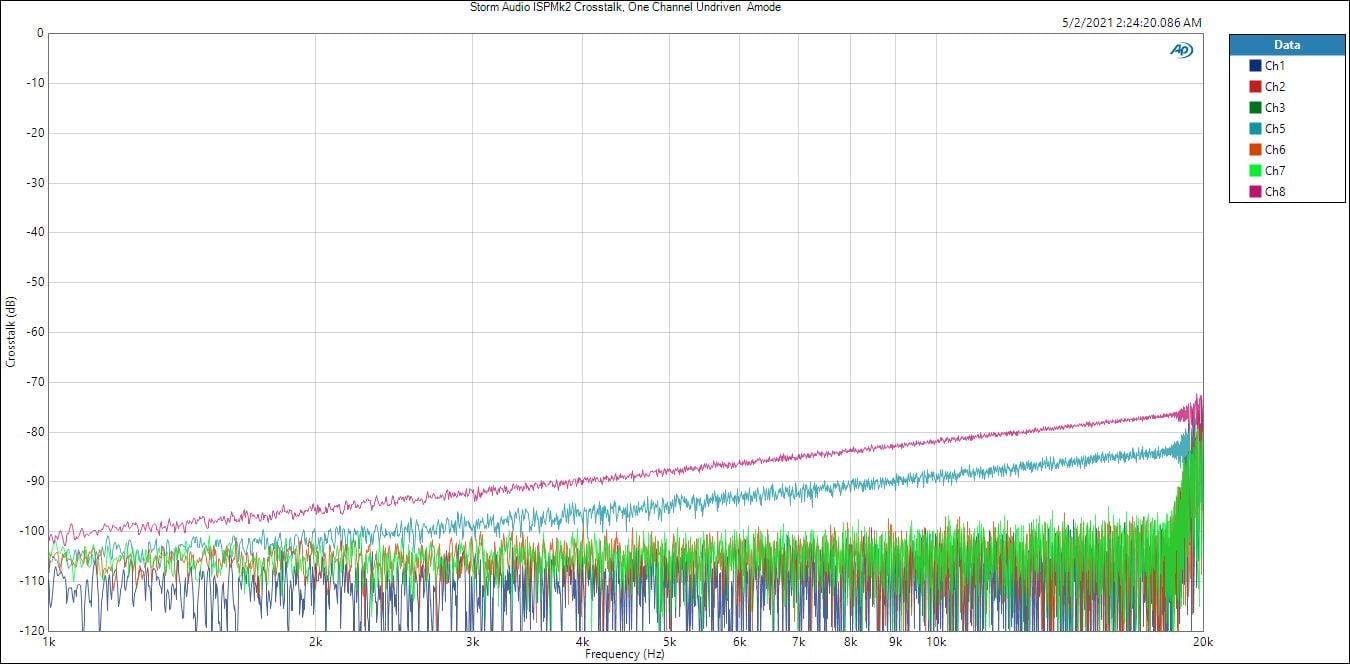Click the -120 tick label on crosstalk axis
The image size is (1350, 664).
(30, 631)
